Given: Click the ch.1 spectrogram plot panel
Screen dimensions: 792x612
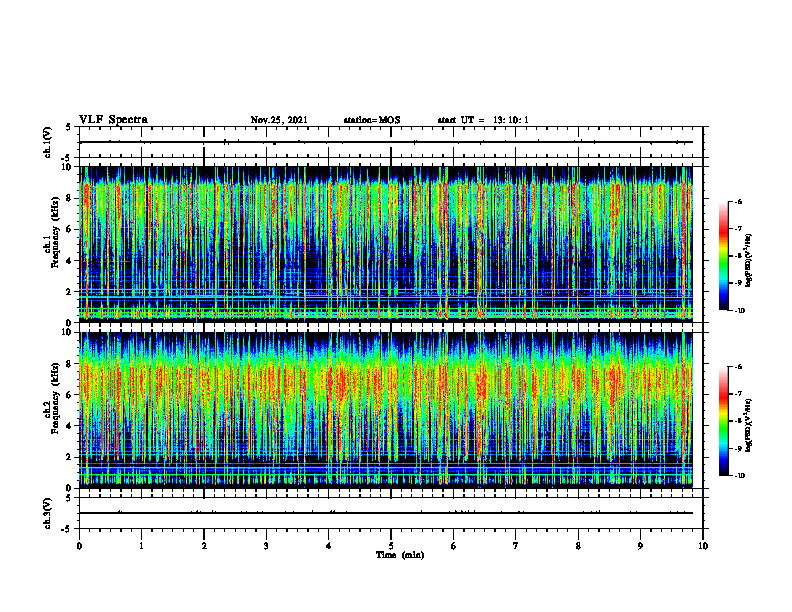Looking at the screenshot, I should point(391,244).
